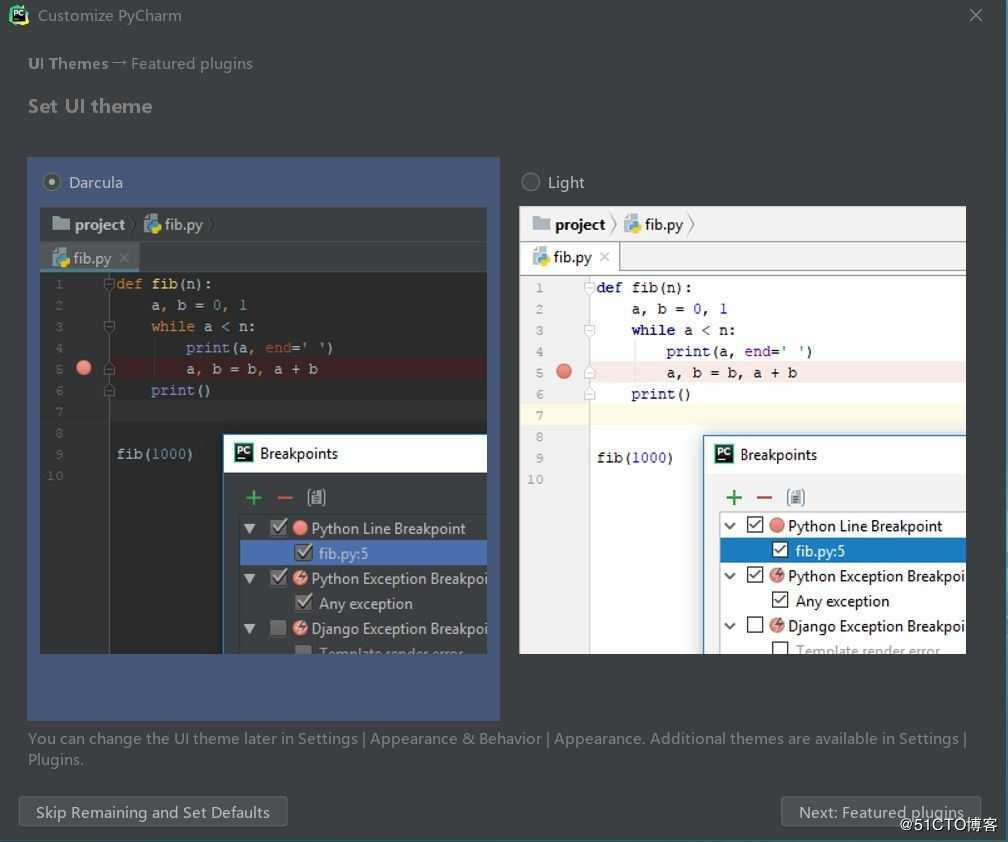Click the project folder icon in Light preview
Viewport: 1008px width, 842px height.
pyautogui.click(x=541, y=224)
